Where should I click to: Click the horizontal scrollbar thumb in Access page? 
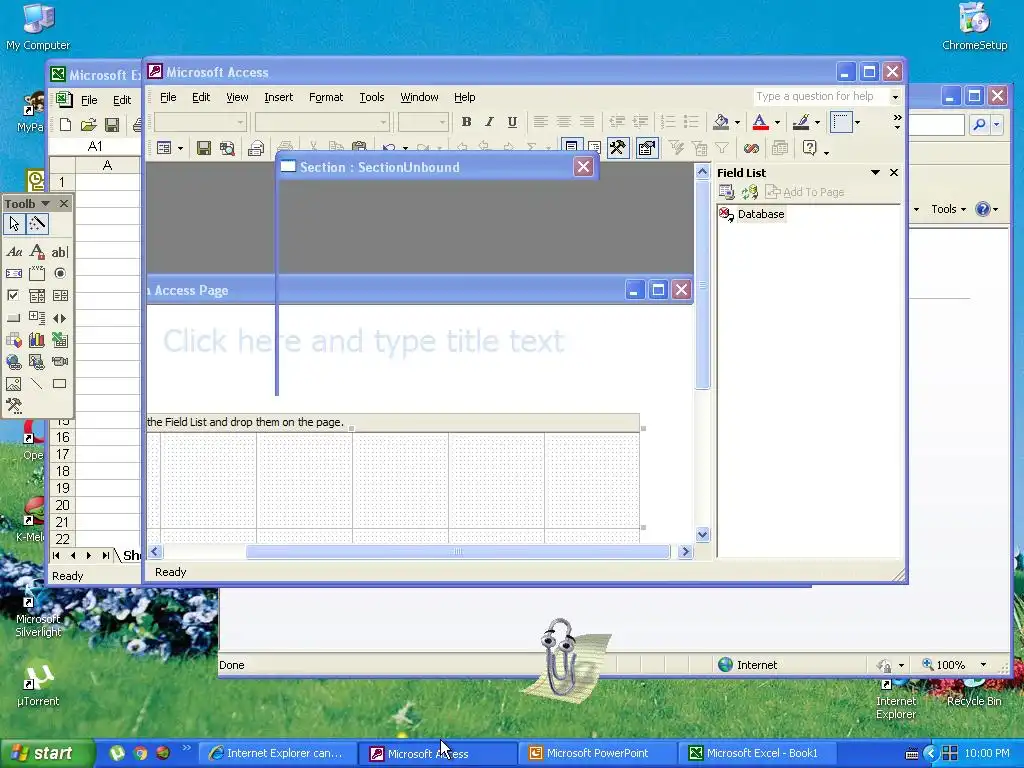[x=458, y=552]
